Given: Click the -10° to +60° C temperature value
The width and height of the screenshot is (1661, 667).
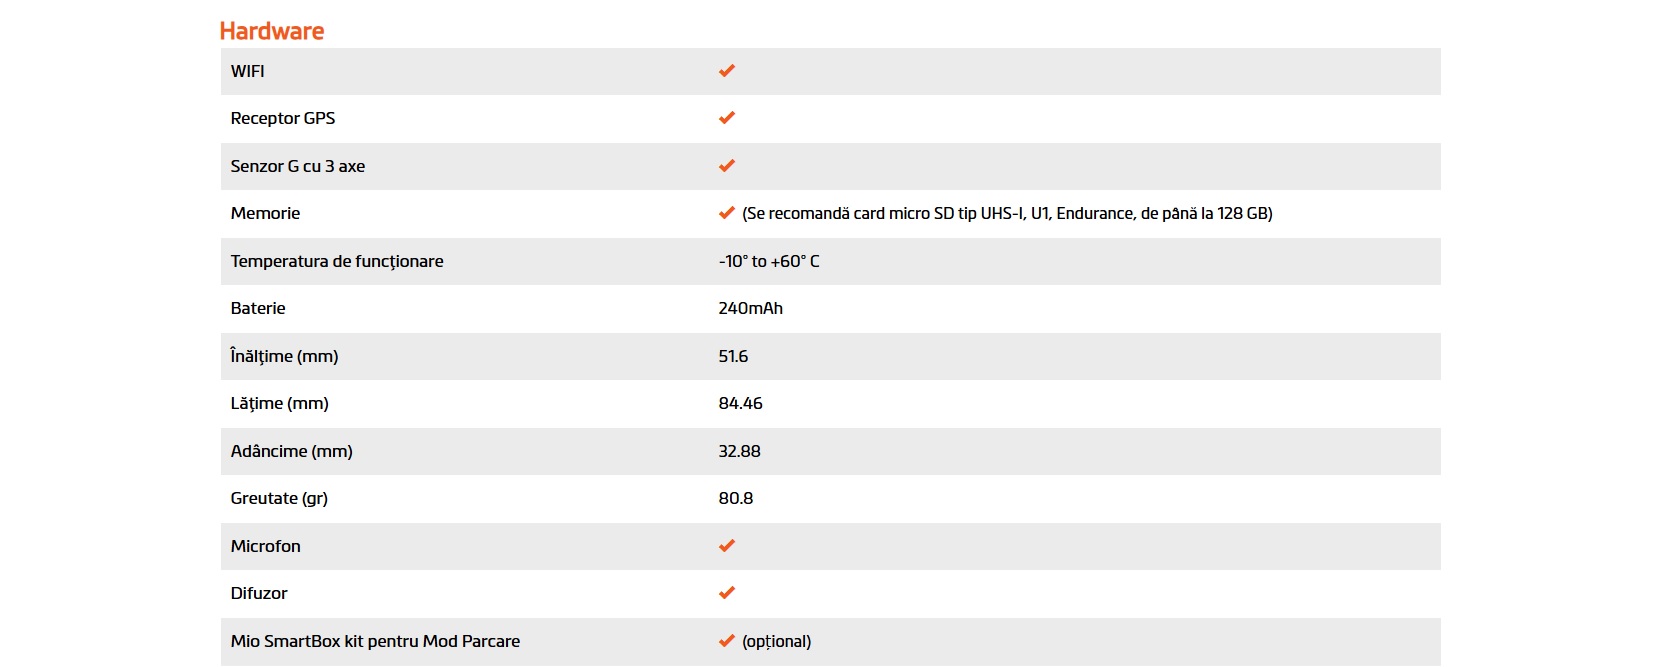Looking at the screenshot, I should [x=768, y=261].
